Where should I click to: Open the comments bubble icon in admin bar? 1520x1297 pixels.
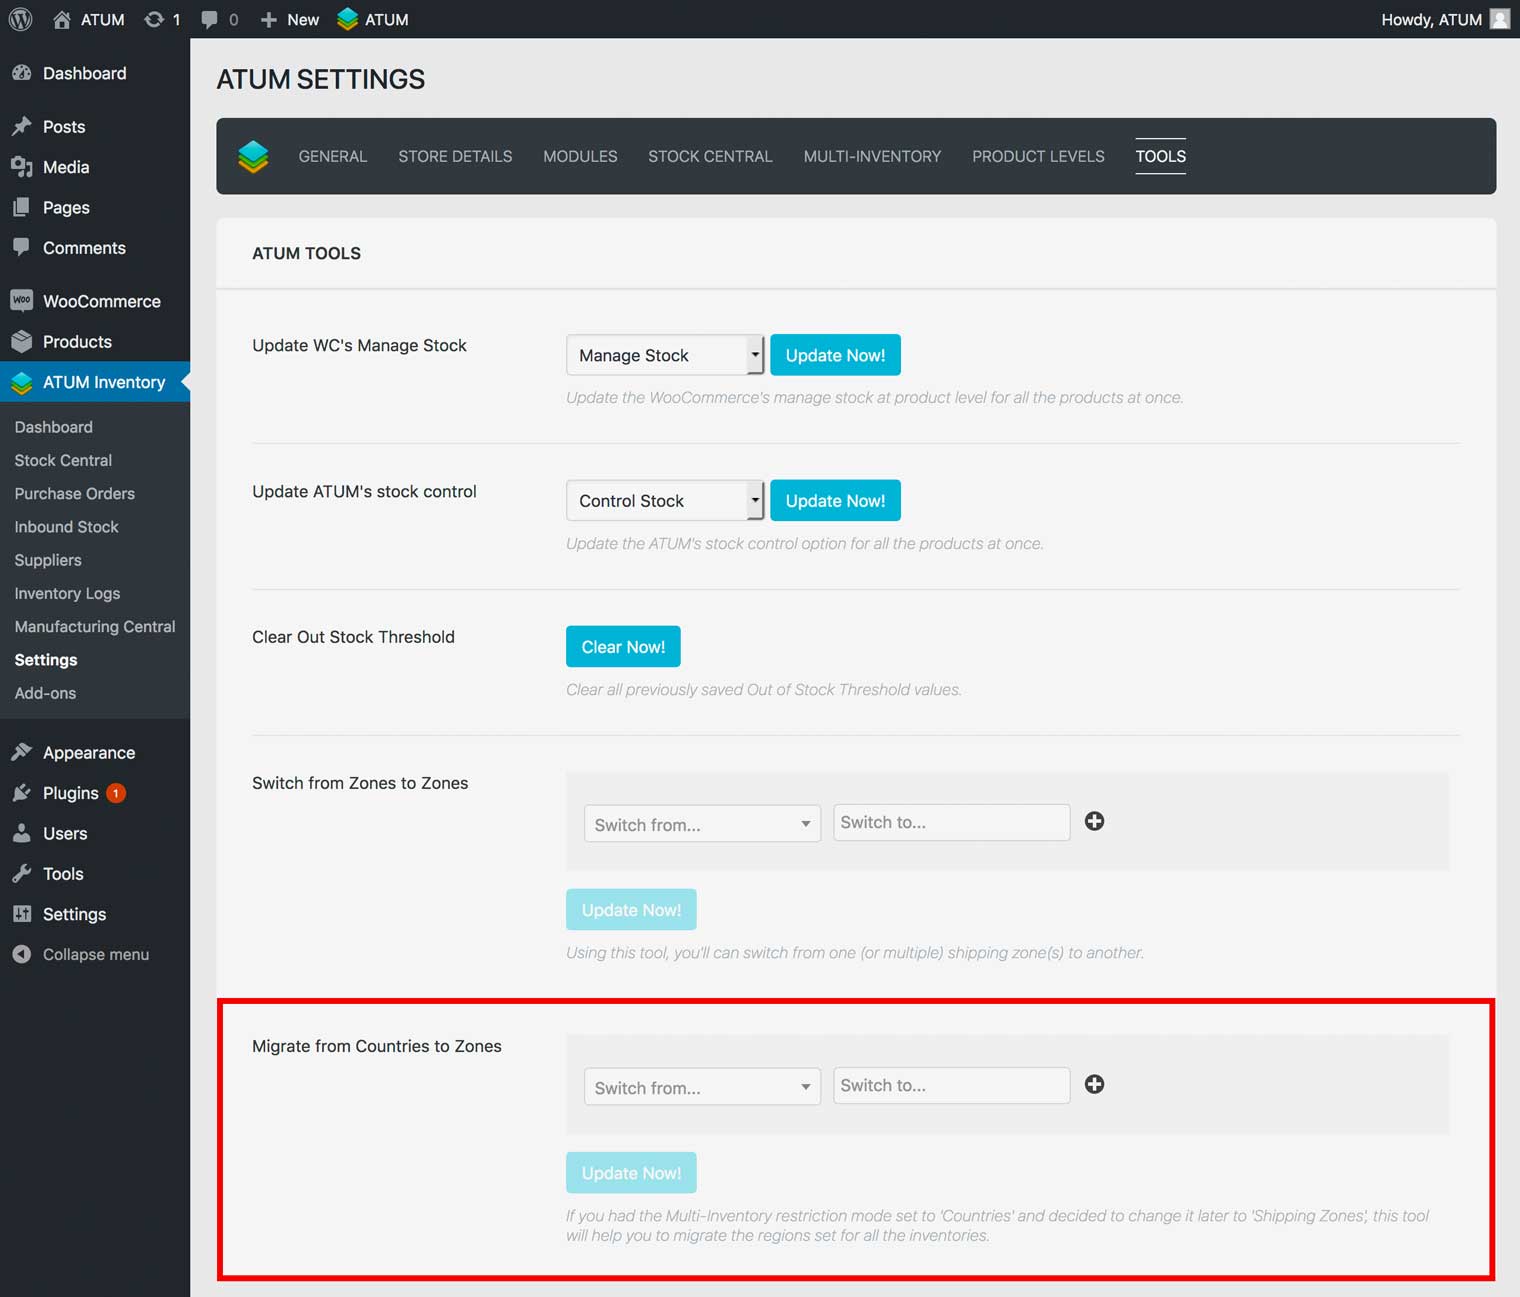209,19
